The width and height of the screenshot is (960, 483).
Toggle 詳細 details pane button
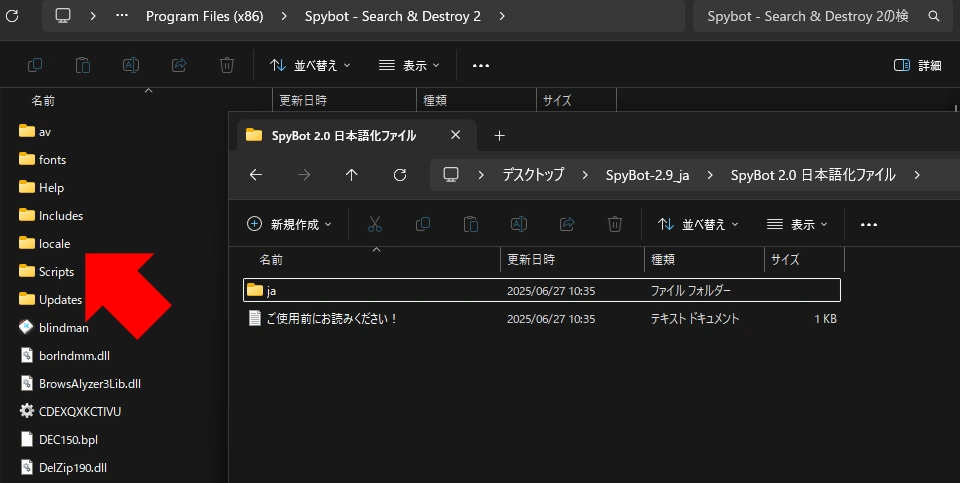(x=917, y=65)
